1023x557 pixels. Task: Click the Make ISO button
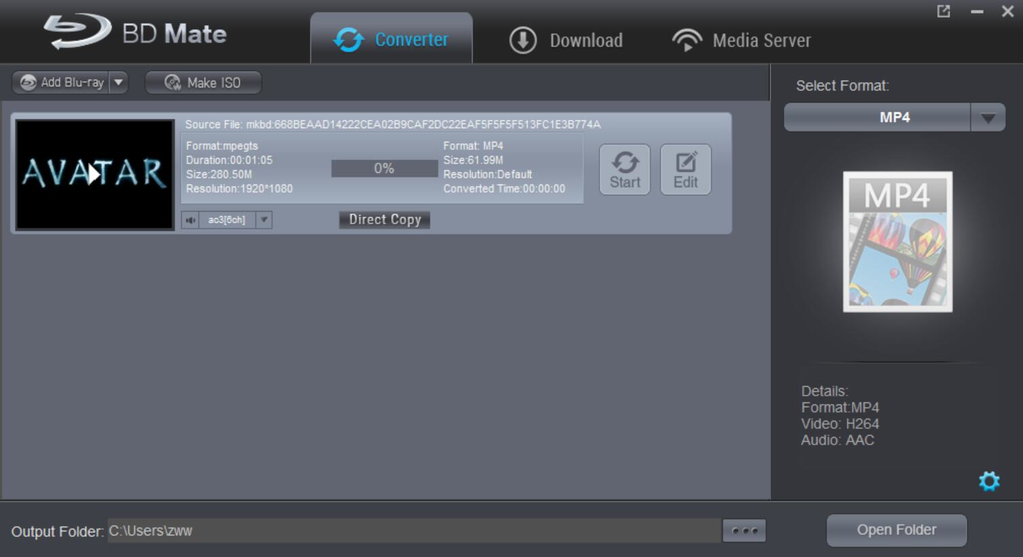click(203, 83)
